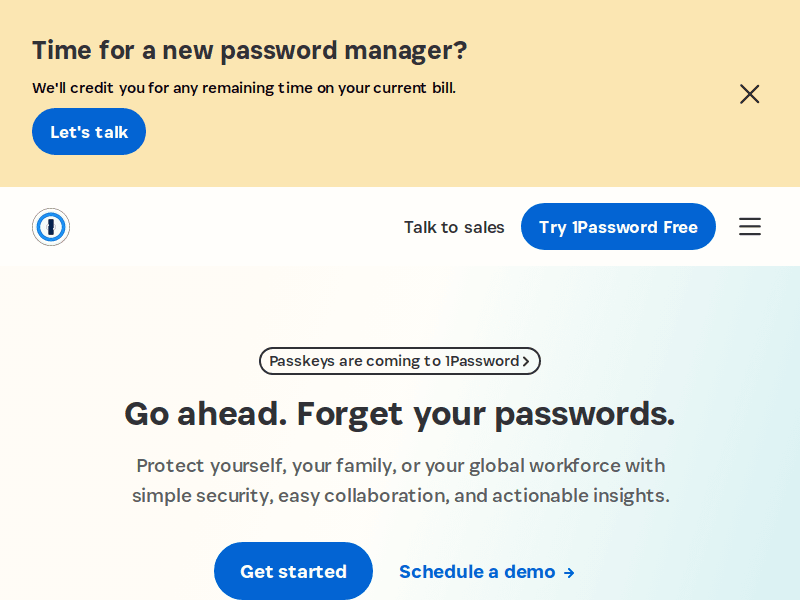The image size is (800, 600).
Task: Click Try 1Password Free
Action: tap(618, 227)
